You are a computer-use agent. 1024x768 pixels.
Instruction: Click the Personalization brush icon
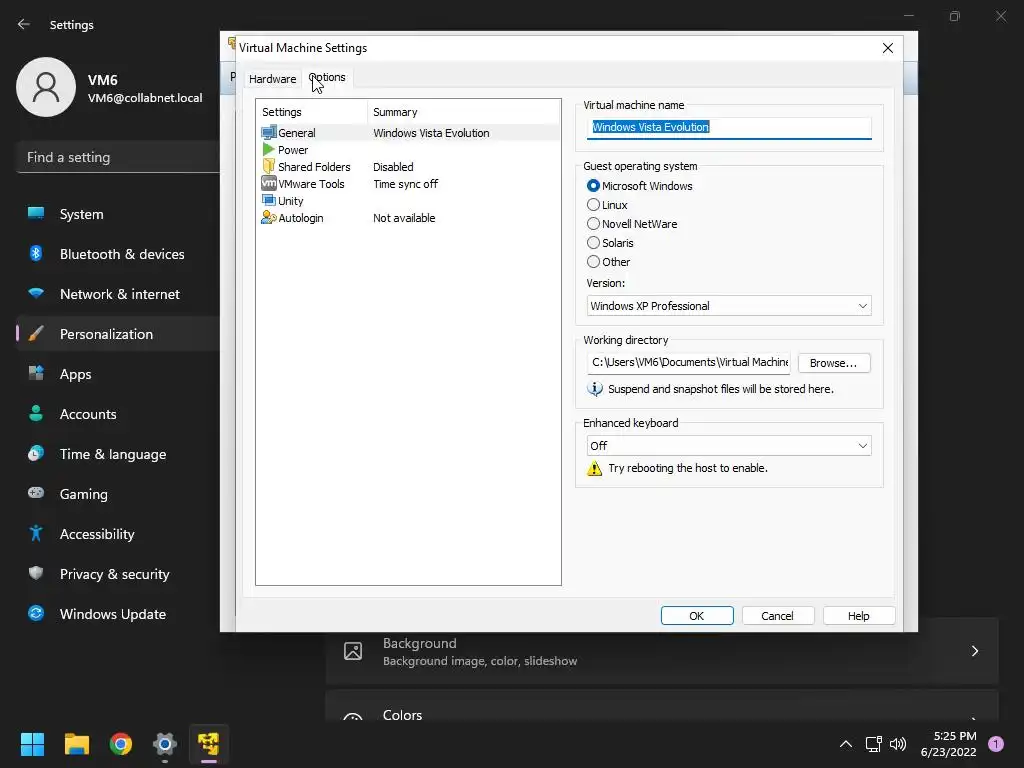[36, 334]
